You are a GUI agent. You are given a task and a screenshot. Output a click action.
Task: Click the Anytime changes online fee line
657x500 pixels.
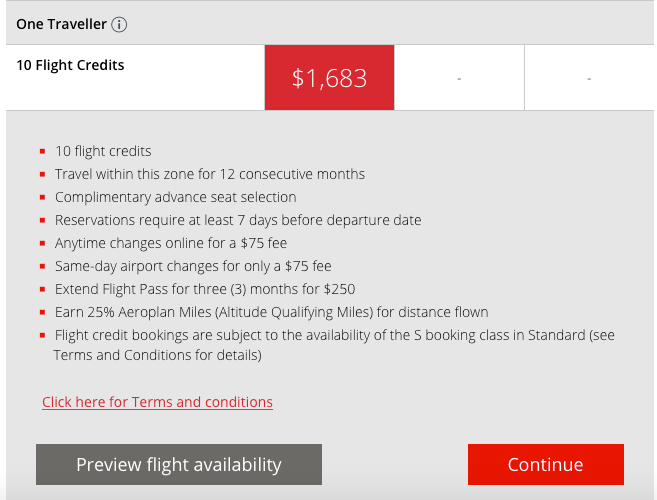[x=171, y=243]
